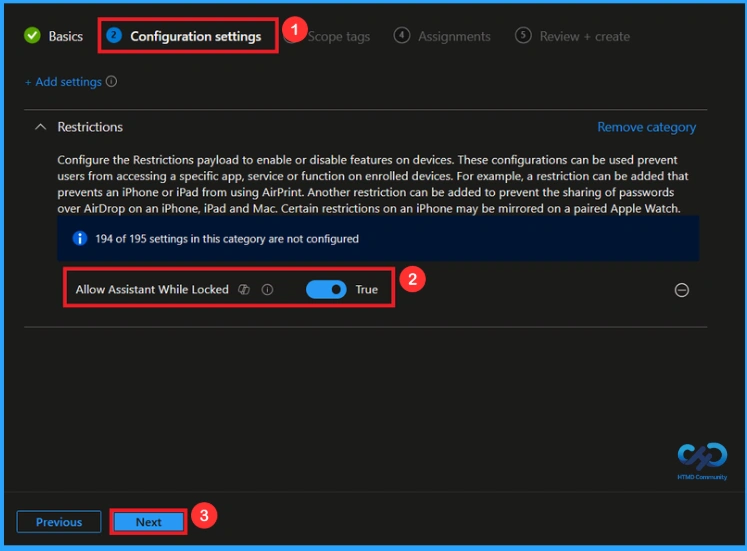Click the Allow Assistant While Locked label
This screenshot has height=551, width=747.
point(152,290)
